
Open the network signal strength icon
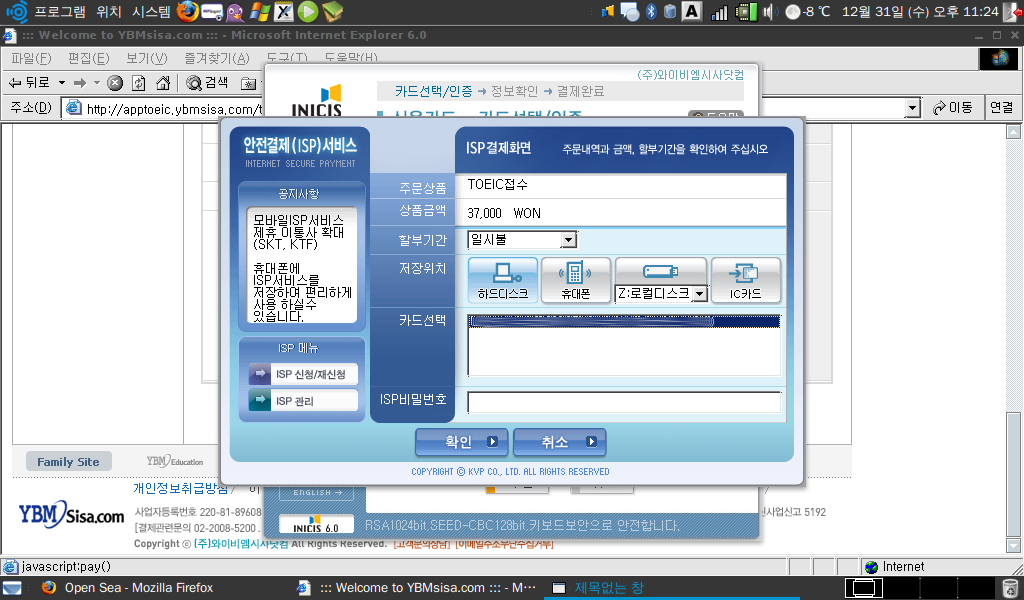click(719, 12)
